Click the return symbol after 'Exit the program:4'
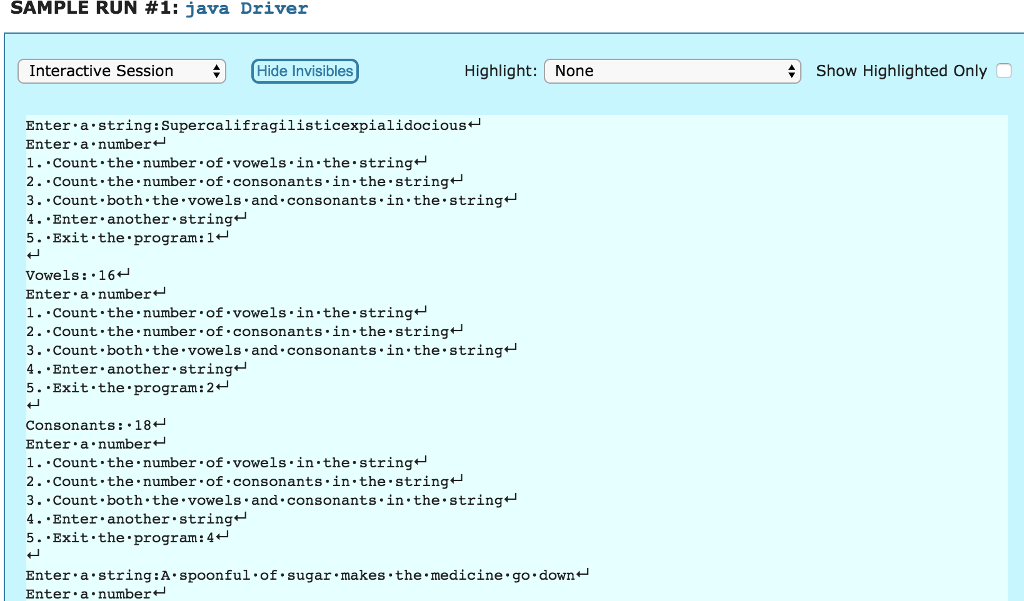Viewport: 1024px width, 601px height. click(222, 537)
